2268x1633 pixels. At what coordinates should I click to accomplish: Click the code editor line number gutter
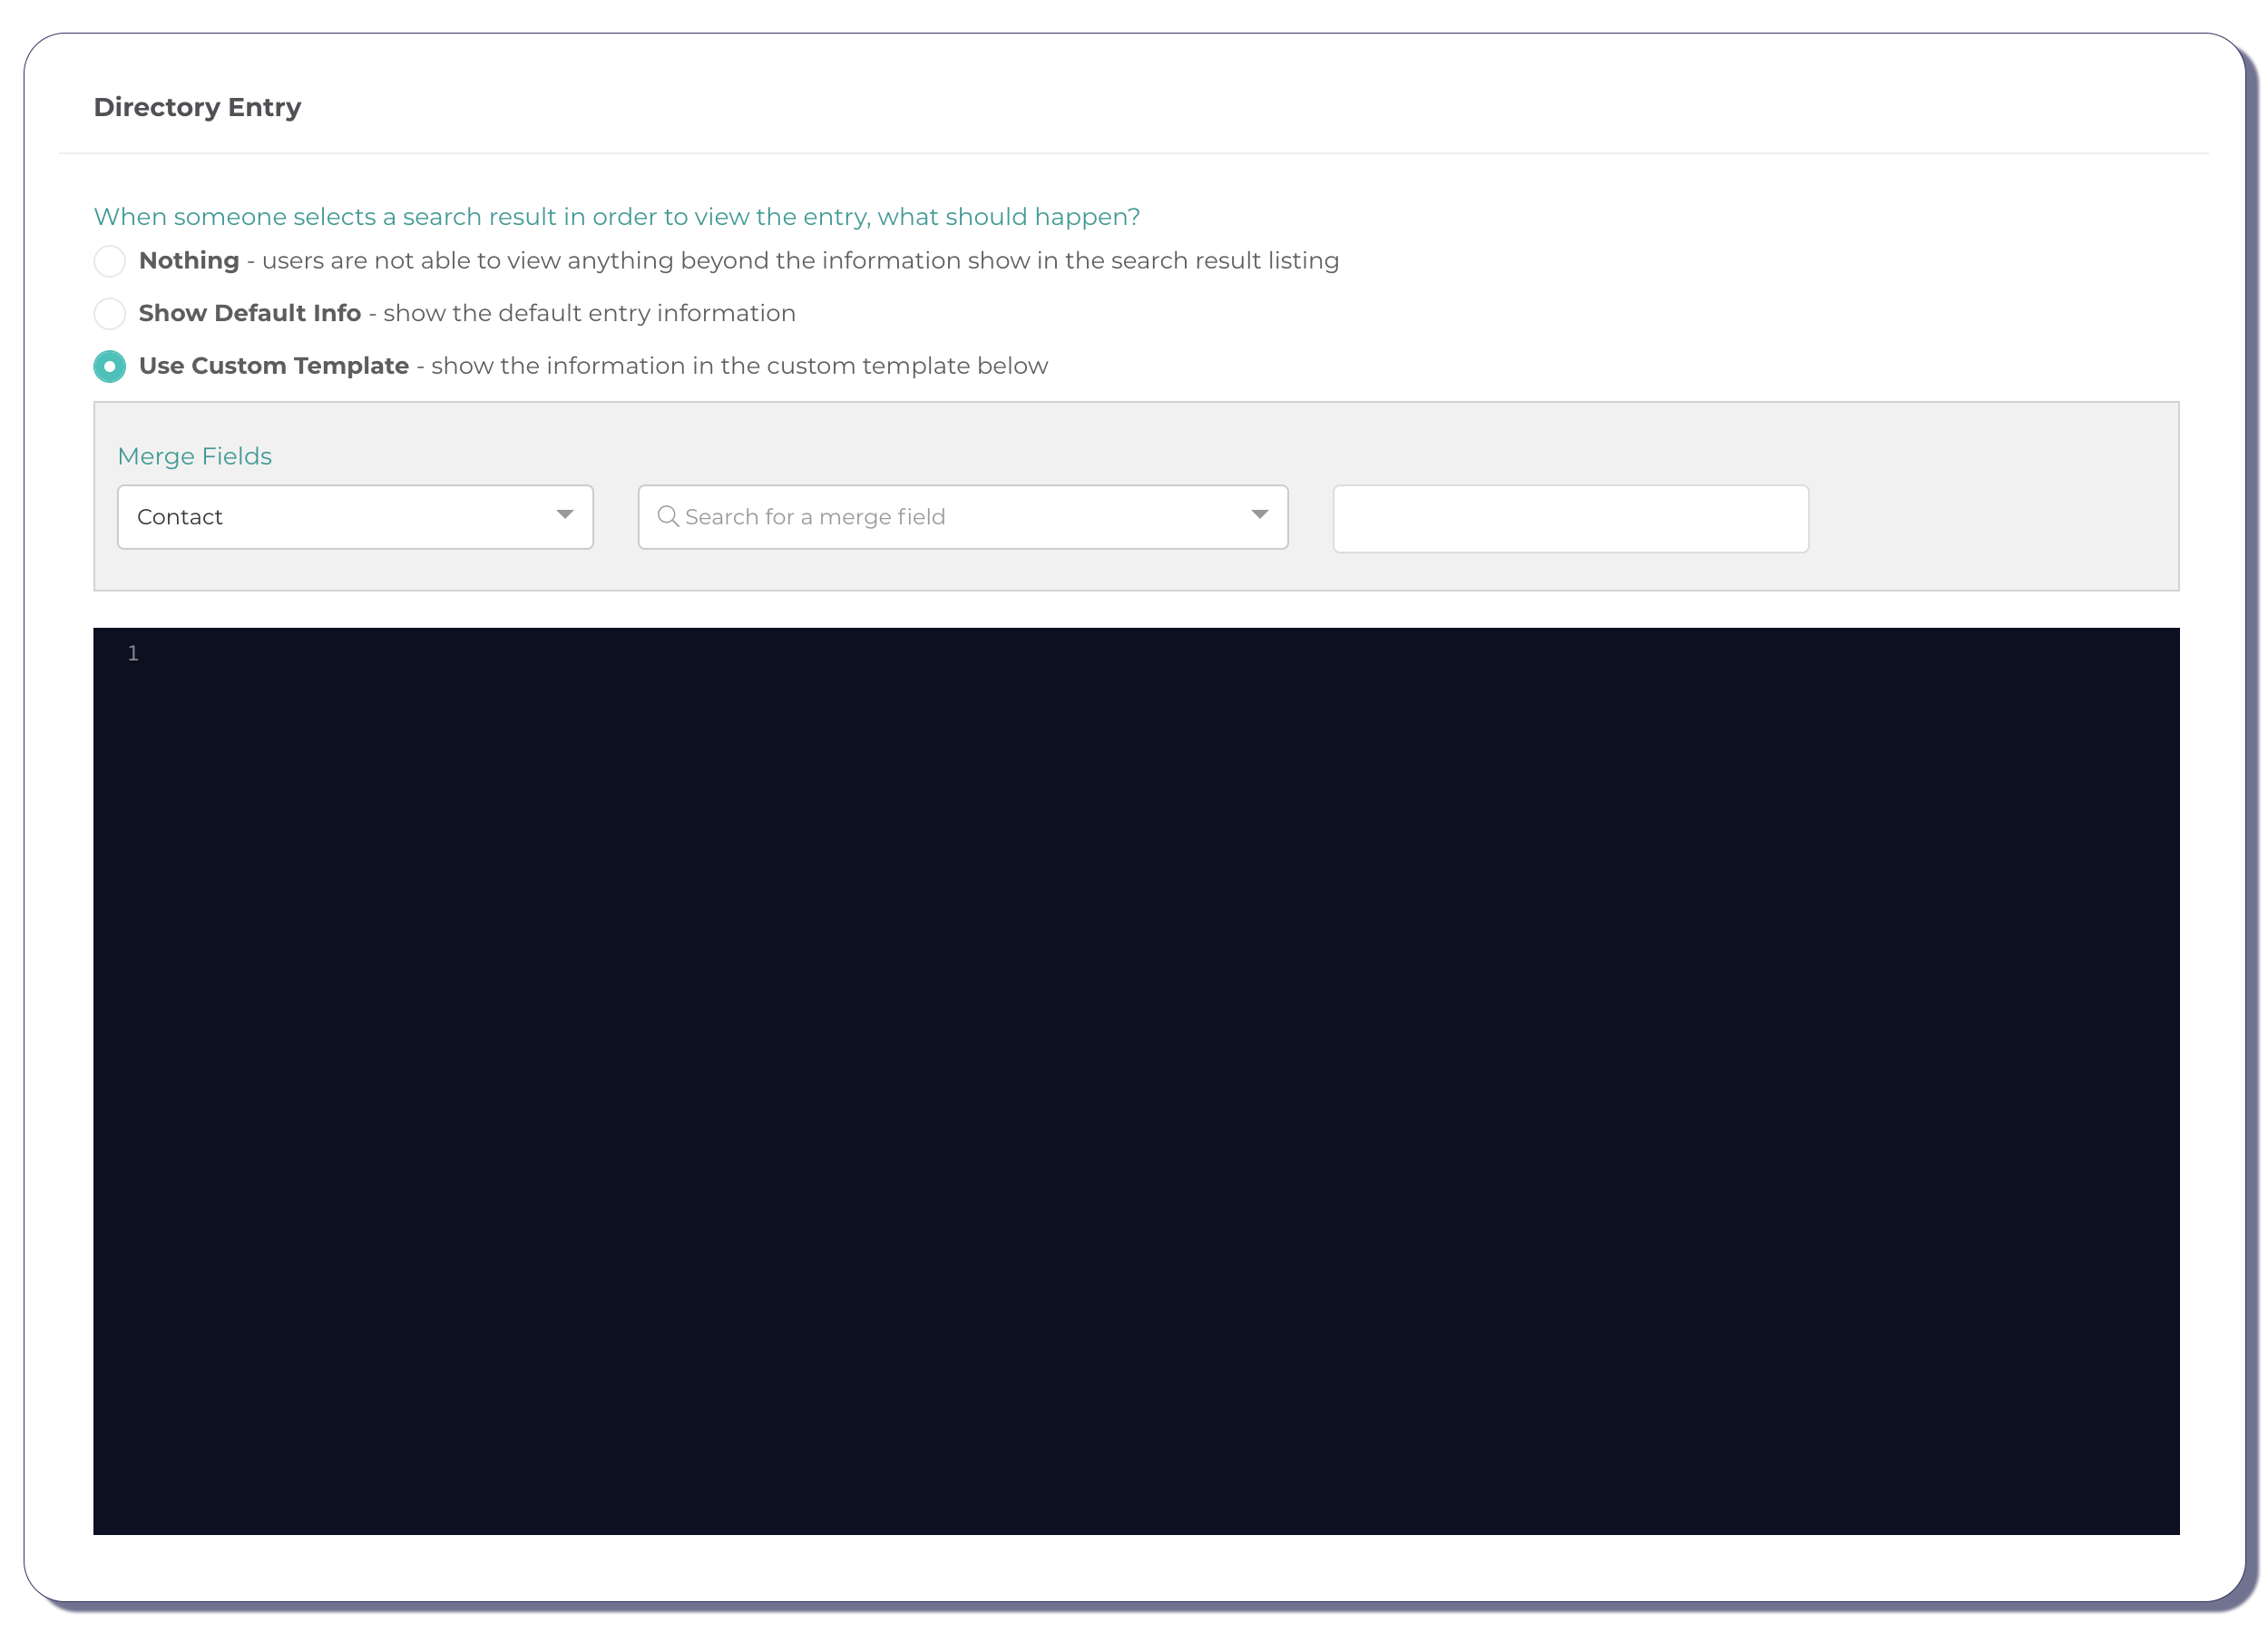(x=133, y=652)
